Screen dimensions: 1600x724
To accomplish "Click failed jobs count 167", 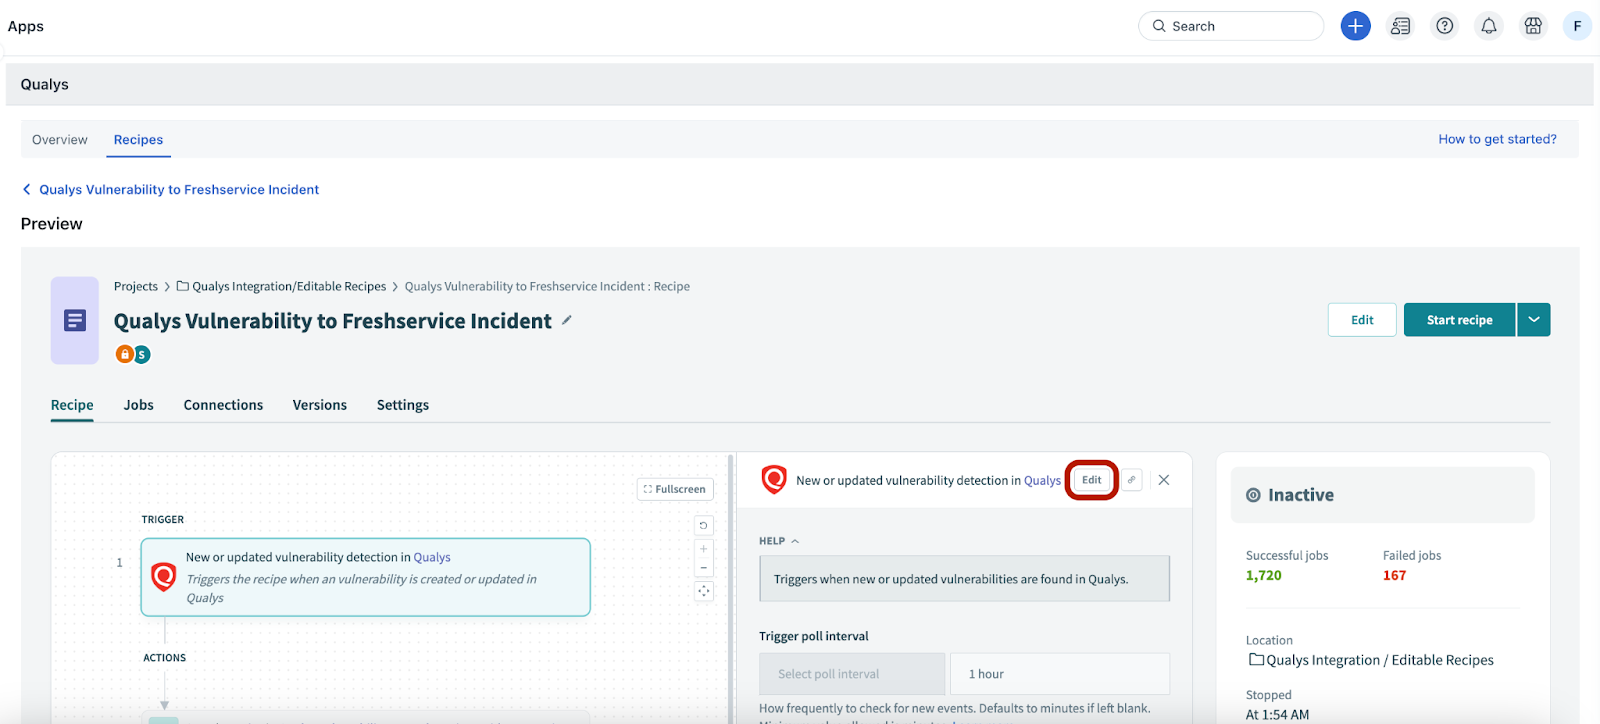I will [1395, 576].
